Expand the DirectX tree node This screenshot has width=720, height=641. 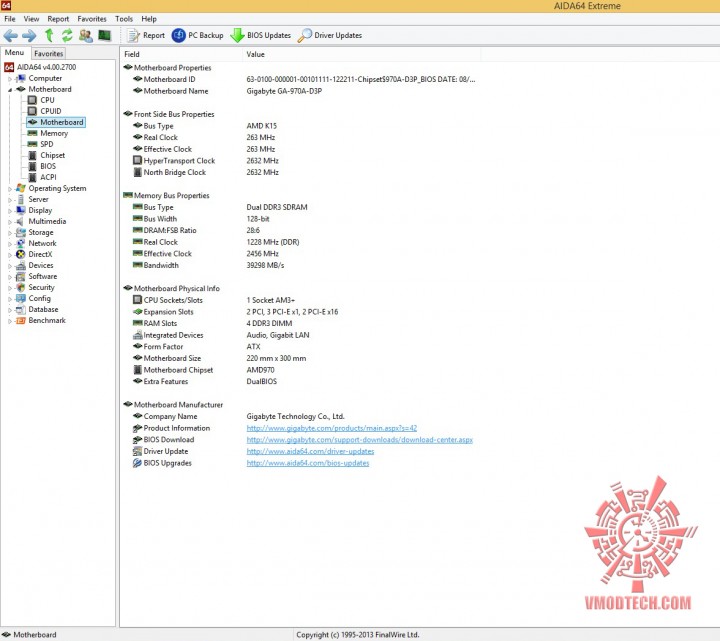pyautogui.click(x=10, y=255)
